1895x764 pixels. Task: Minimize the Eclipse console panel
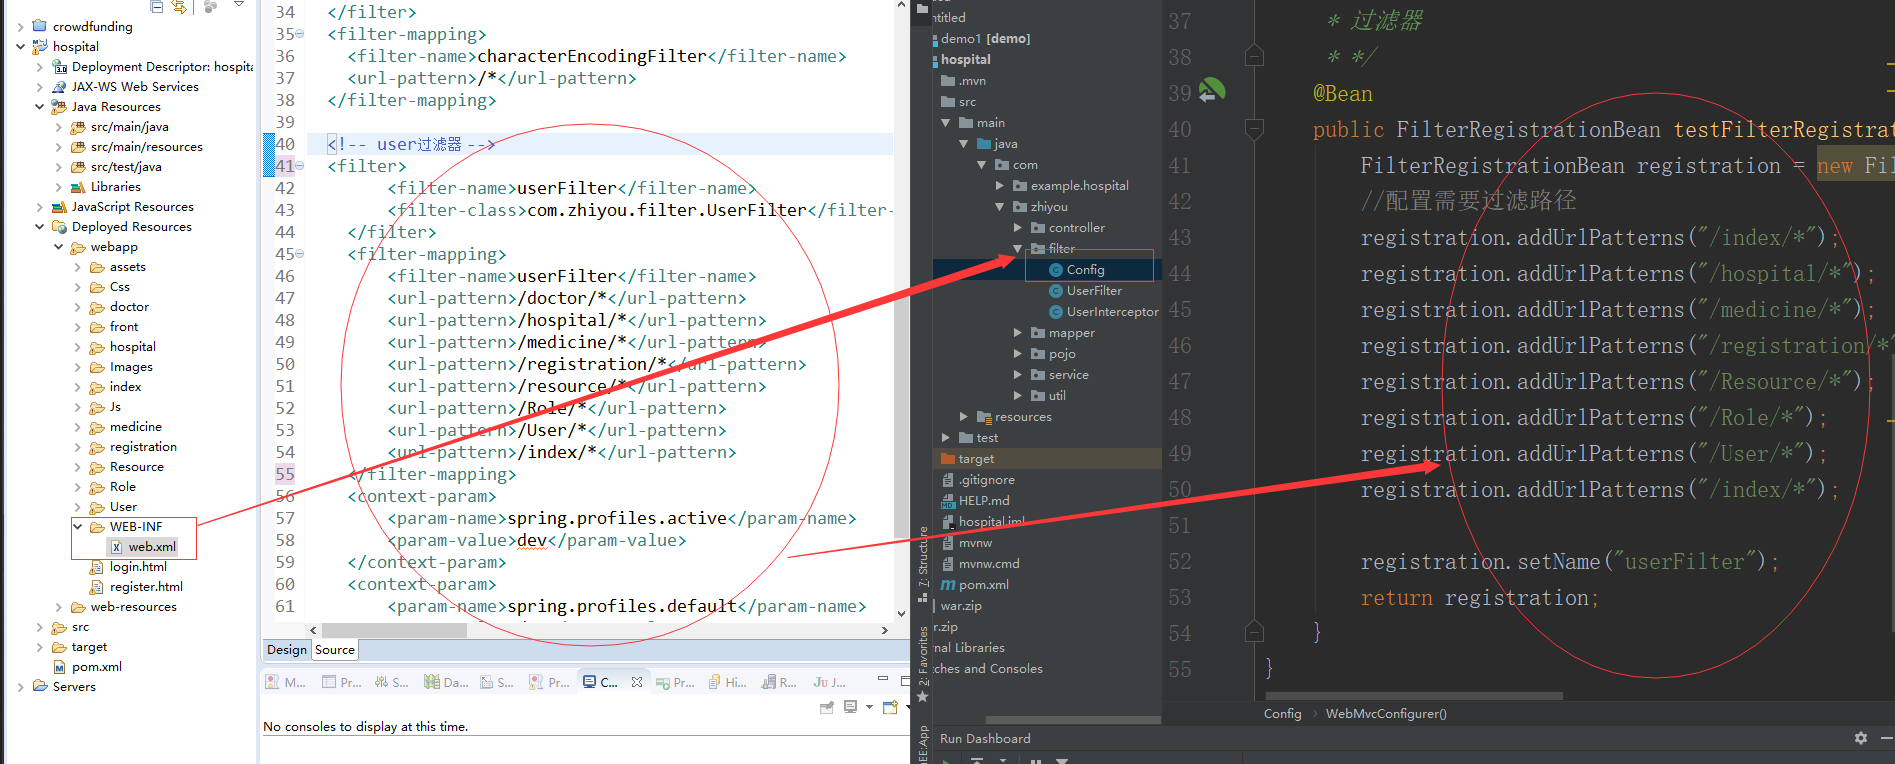click(x=882, y=679)
